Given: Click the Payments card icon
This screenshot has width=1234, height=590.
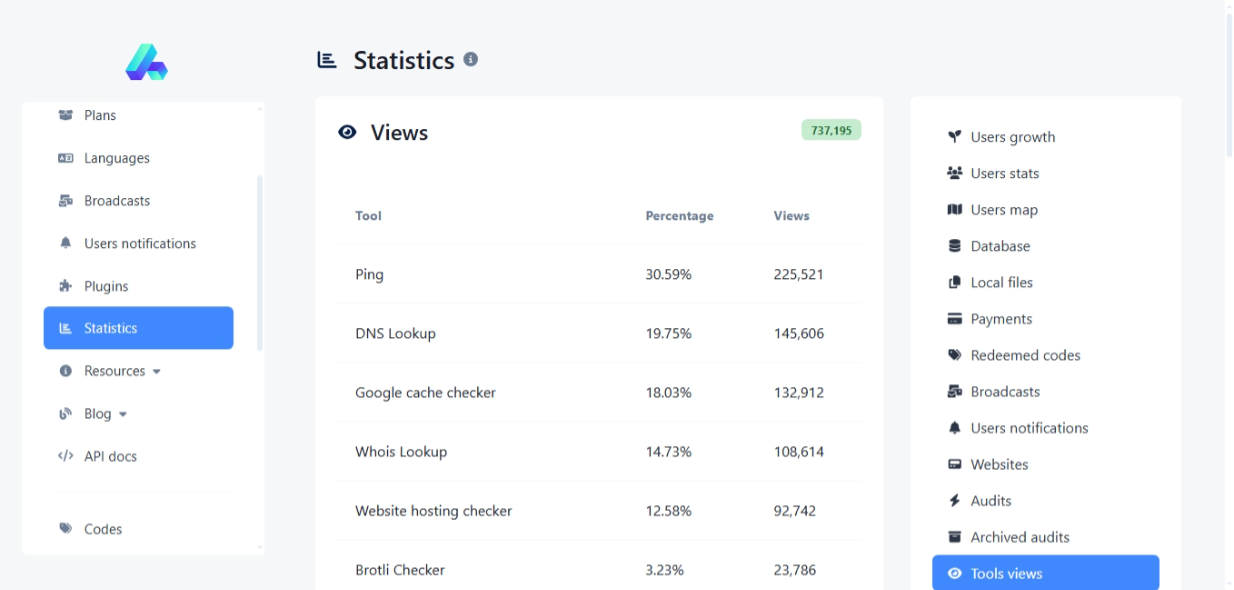Looking at the screenshot, I should pyautogui.click(x=954, y=319).
